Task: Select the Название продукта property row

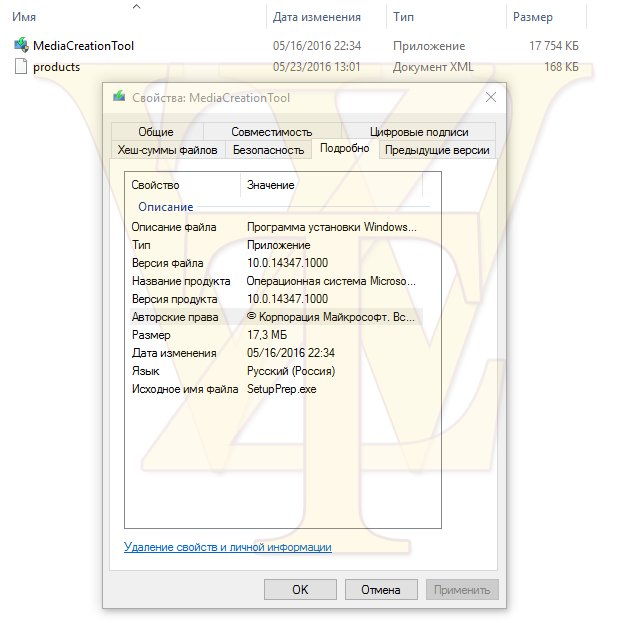Action: (276, 281)
